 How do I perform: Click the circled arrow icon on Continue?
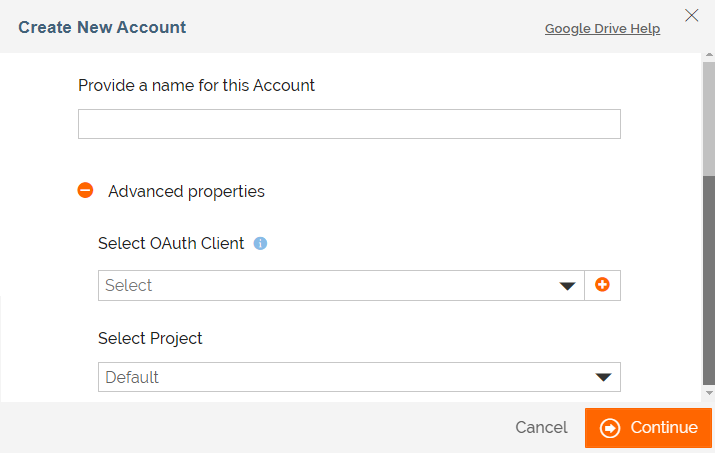(610, 428)
